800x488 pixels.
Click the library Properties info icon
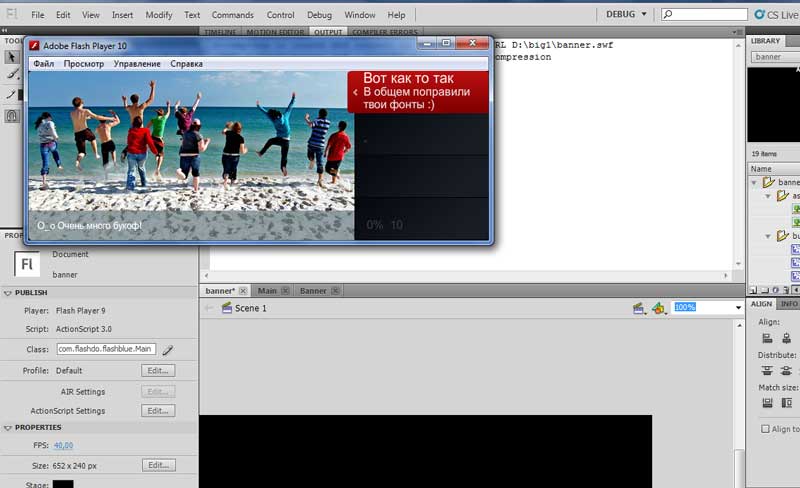pyautogui.click(x=776, y=290)
